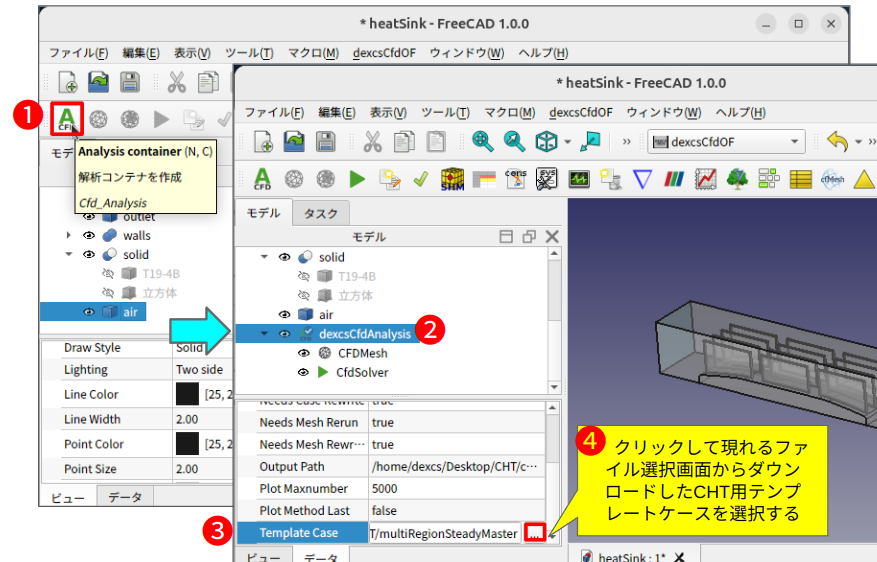
Task: Open the SHM snappyHexMesh icon
Action: [x=452, y=179]
